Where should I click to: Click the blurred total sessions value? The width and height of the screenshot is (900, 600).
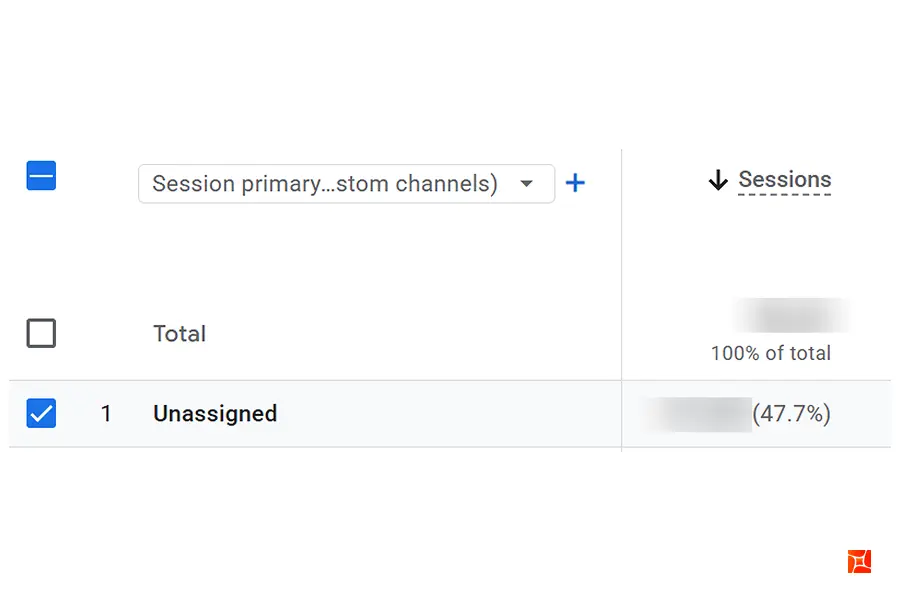(793, 315)
